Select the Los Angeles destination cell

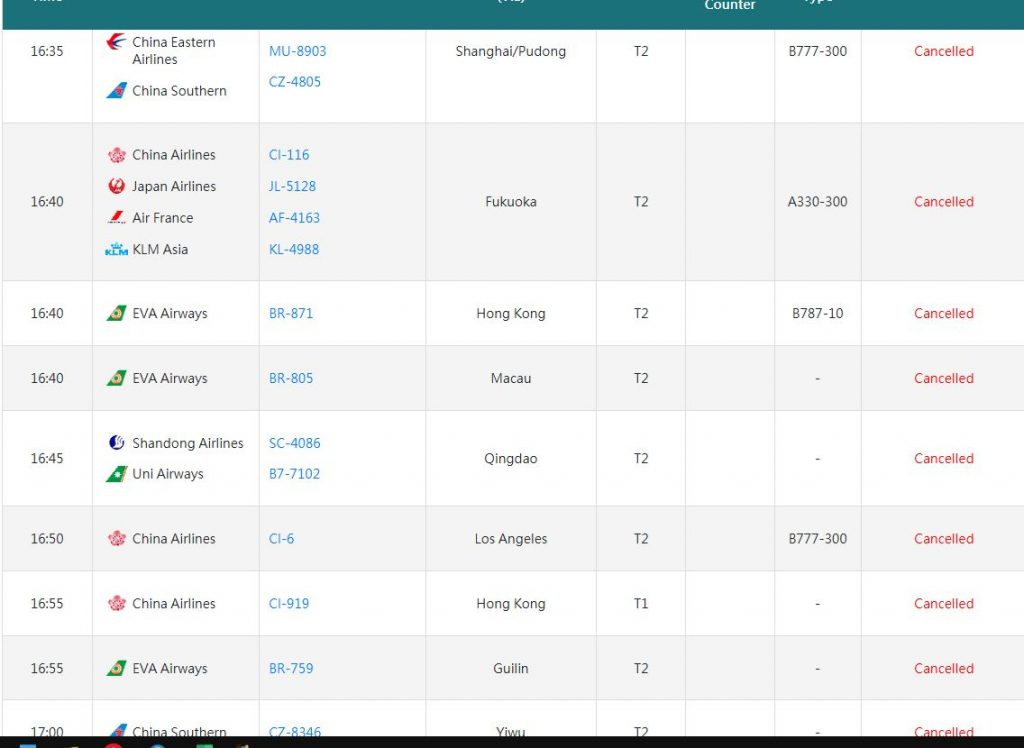click(511, 539)
